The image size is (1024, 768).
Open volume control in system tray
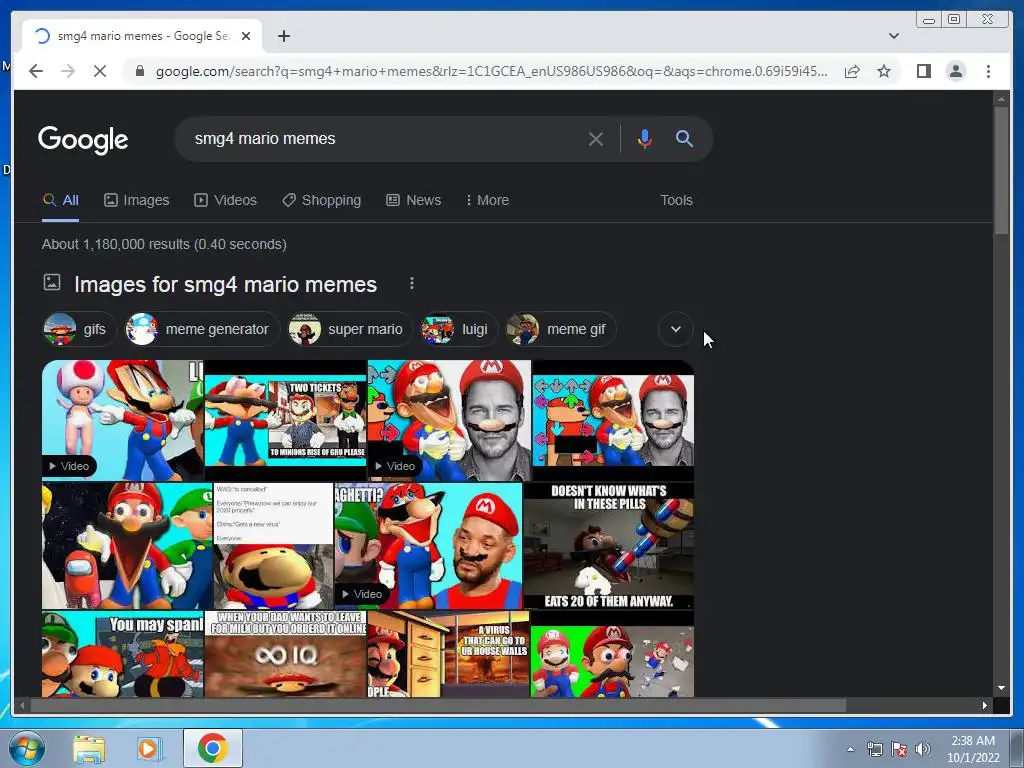(923, 749)
